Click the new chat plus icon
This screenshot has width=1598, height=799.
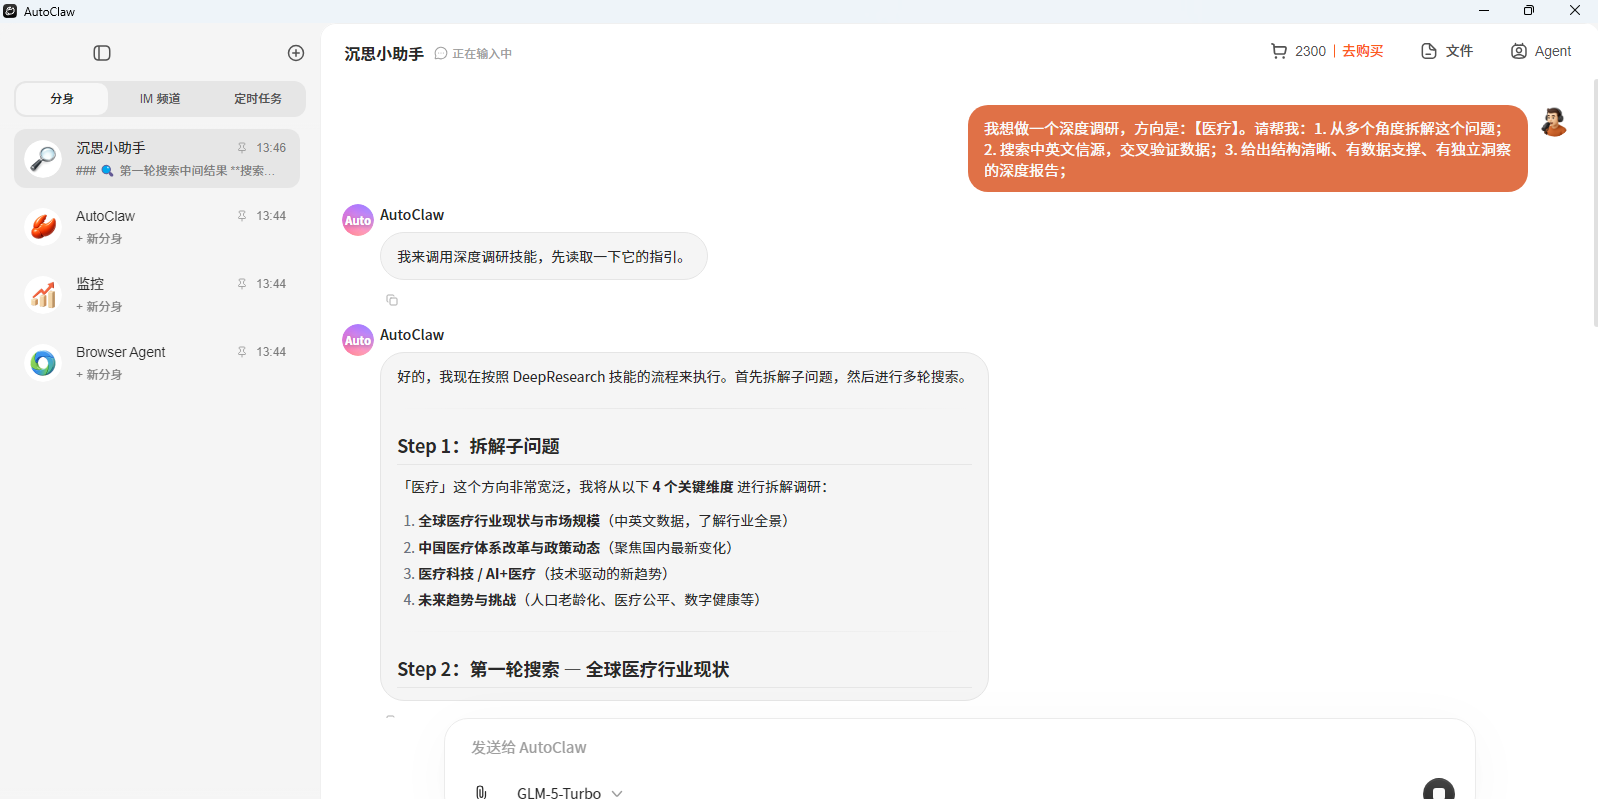[x=296, y=53]
